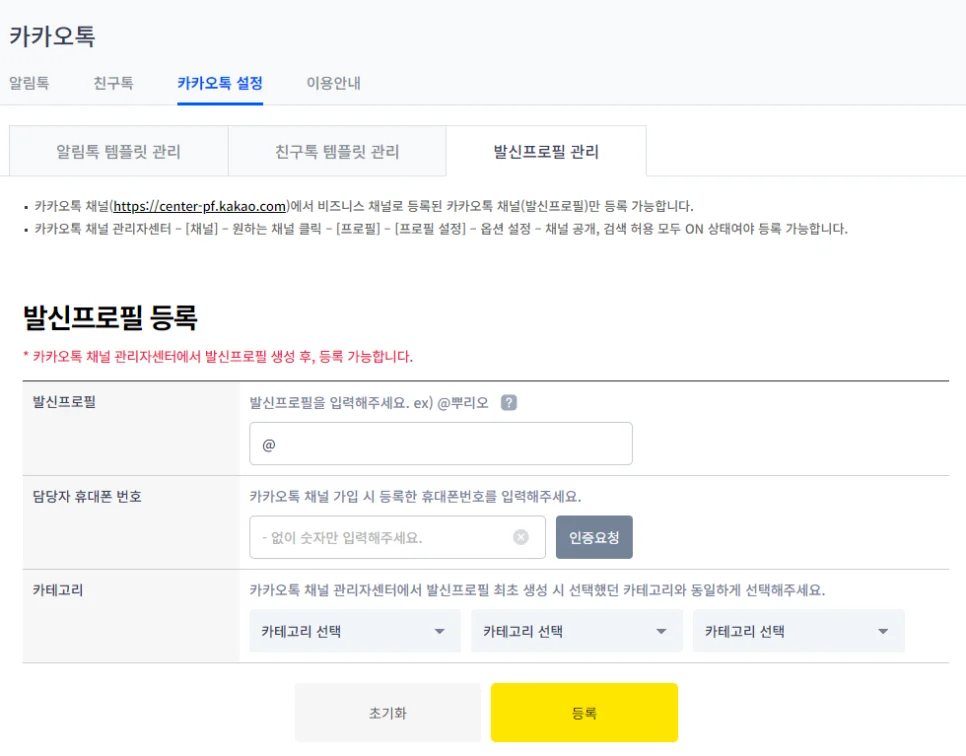Image resolution: width=966 pixels, height=756 pixels.
Task: Open the center-pf.kakao.com link
Action: point(200,206)
